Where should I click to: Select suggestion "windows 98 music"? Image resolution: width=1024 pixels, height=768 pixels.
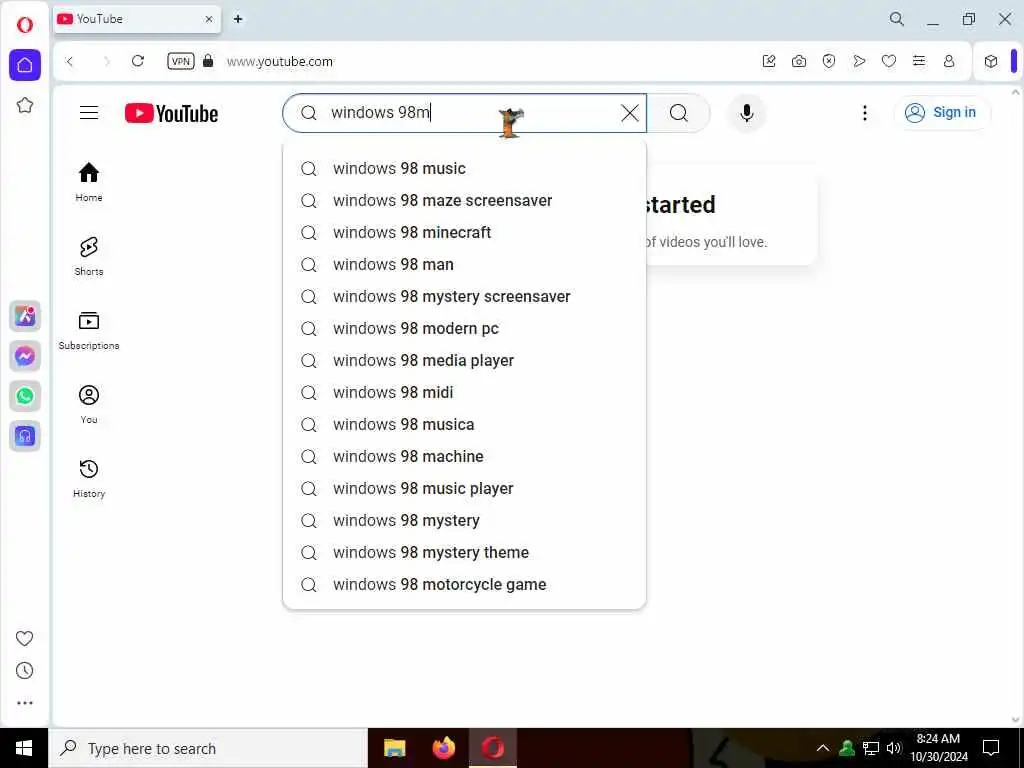[464, 168]
